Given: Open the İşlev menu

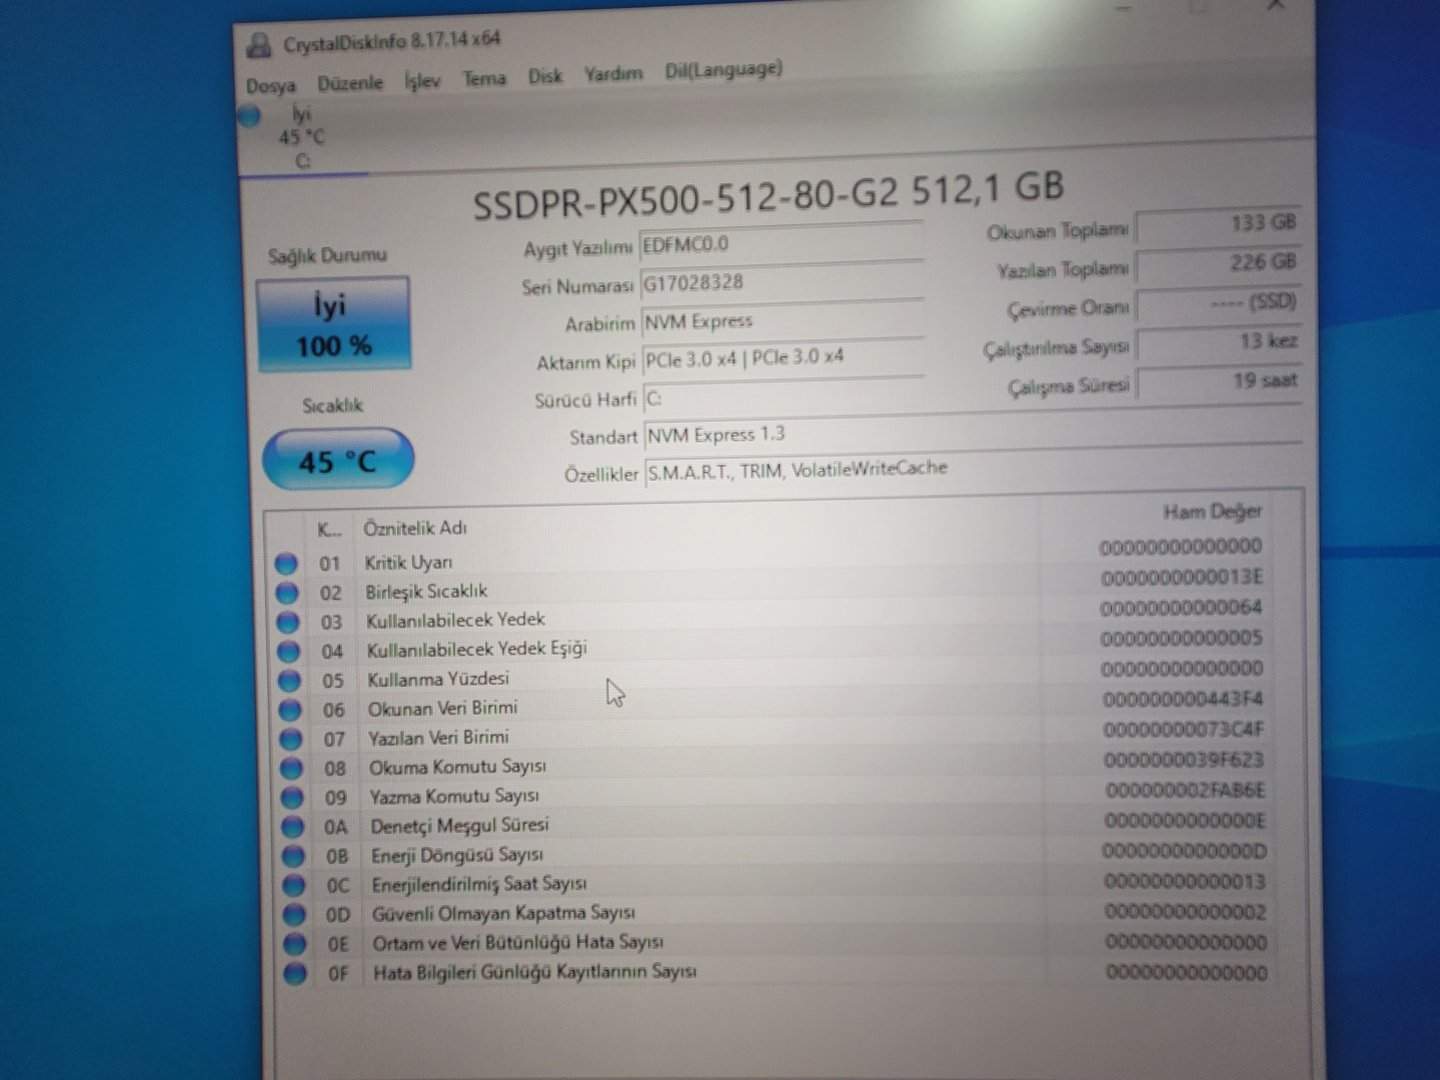Looking at the screenshot, I should (422, 80).
